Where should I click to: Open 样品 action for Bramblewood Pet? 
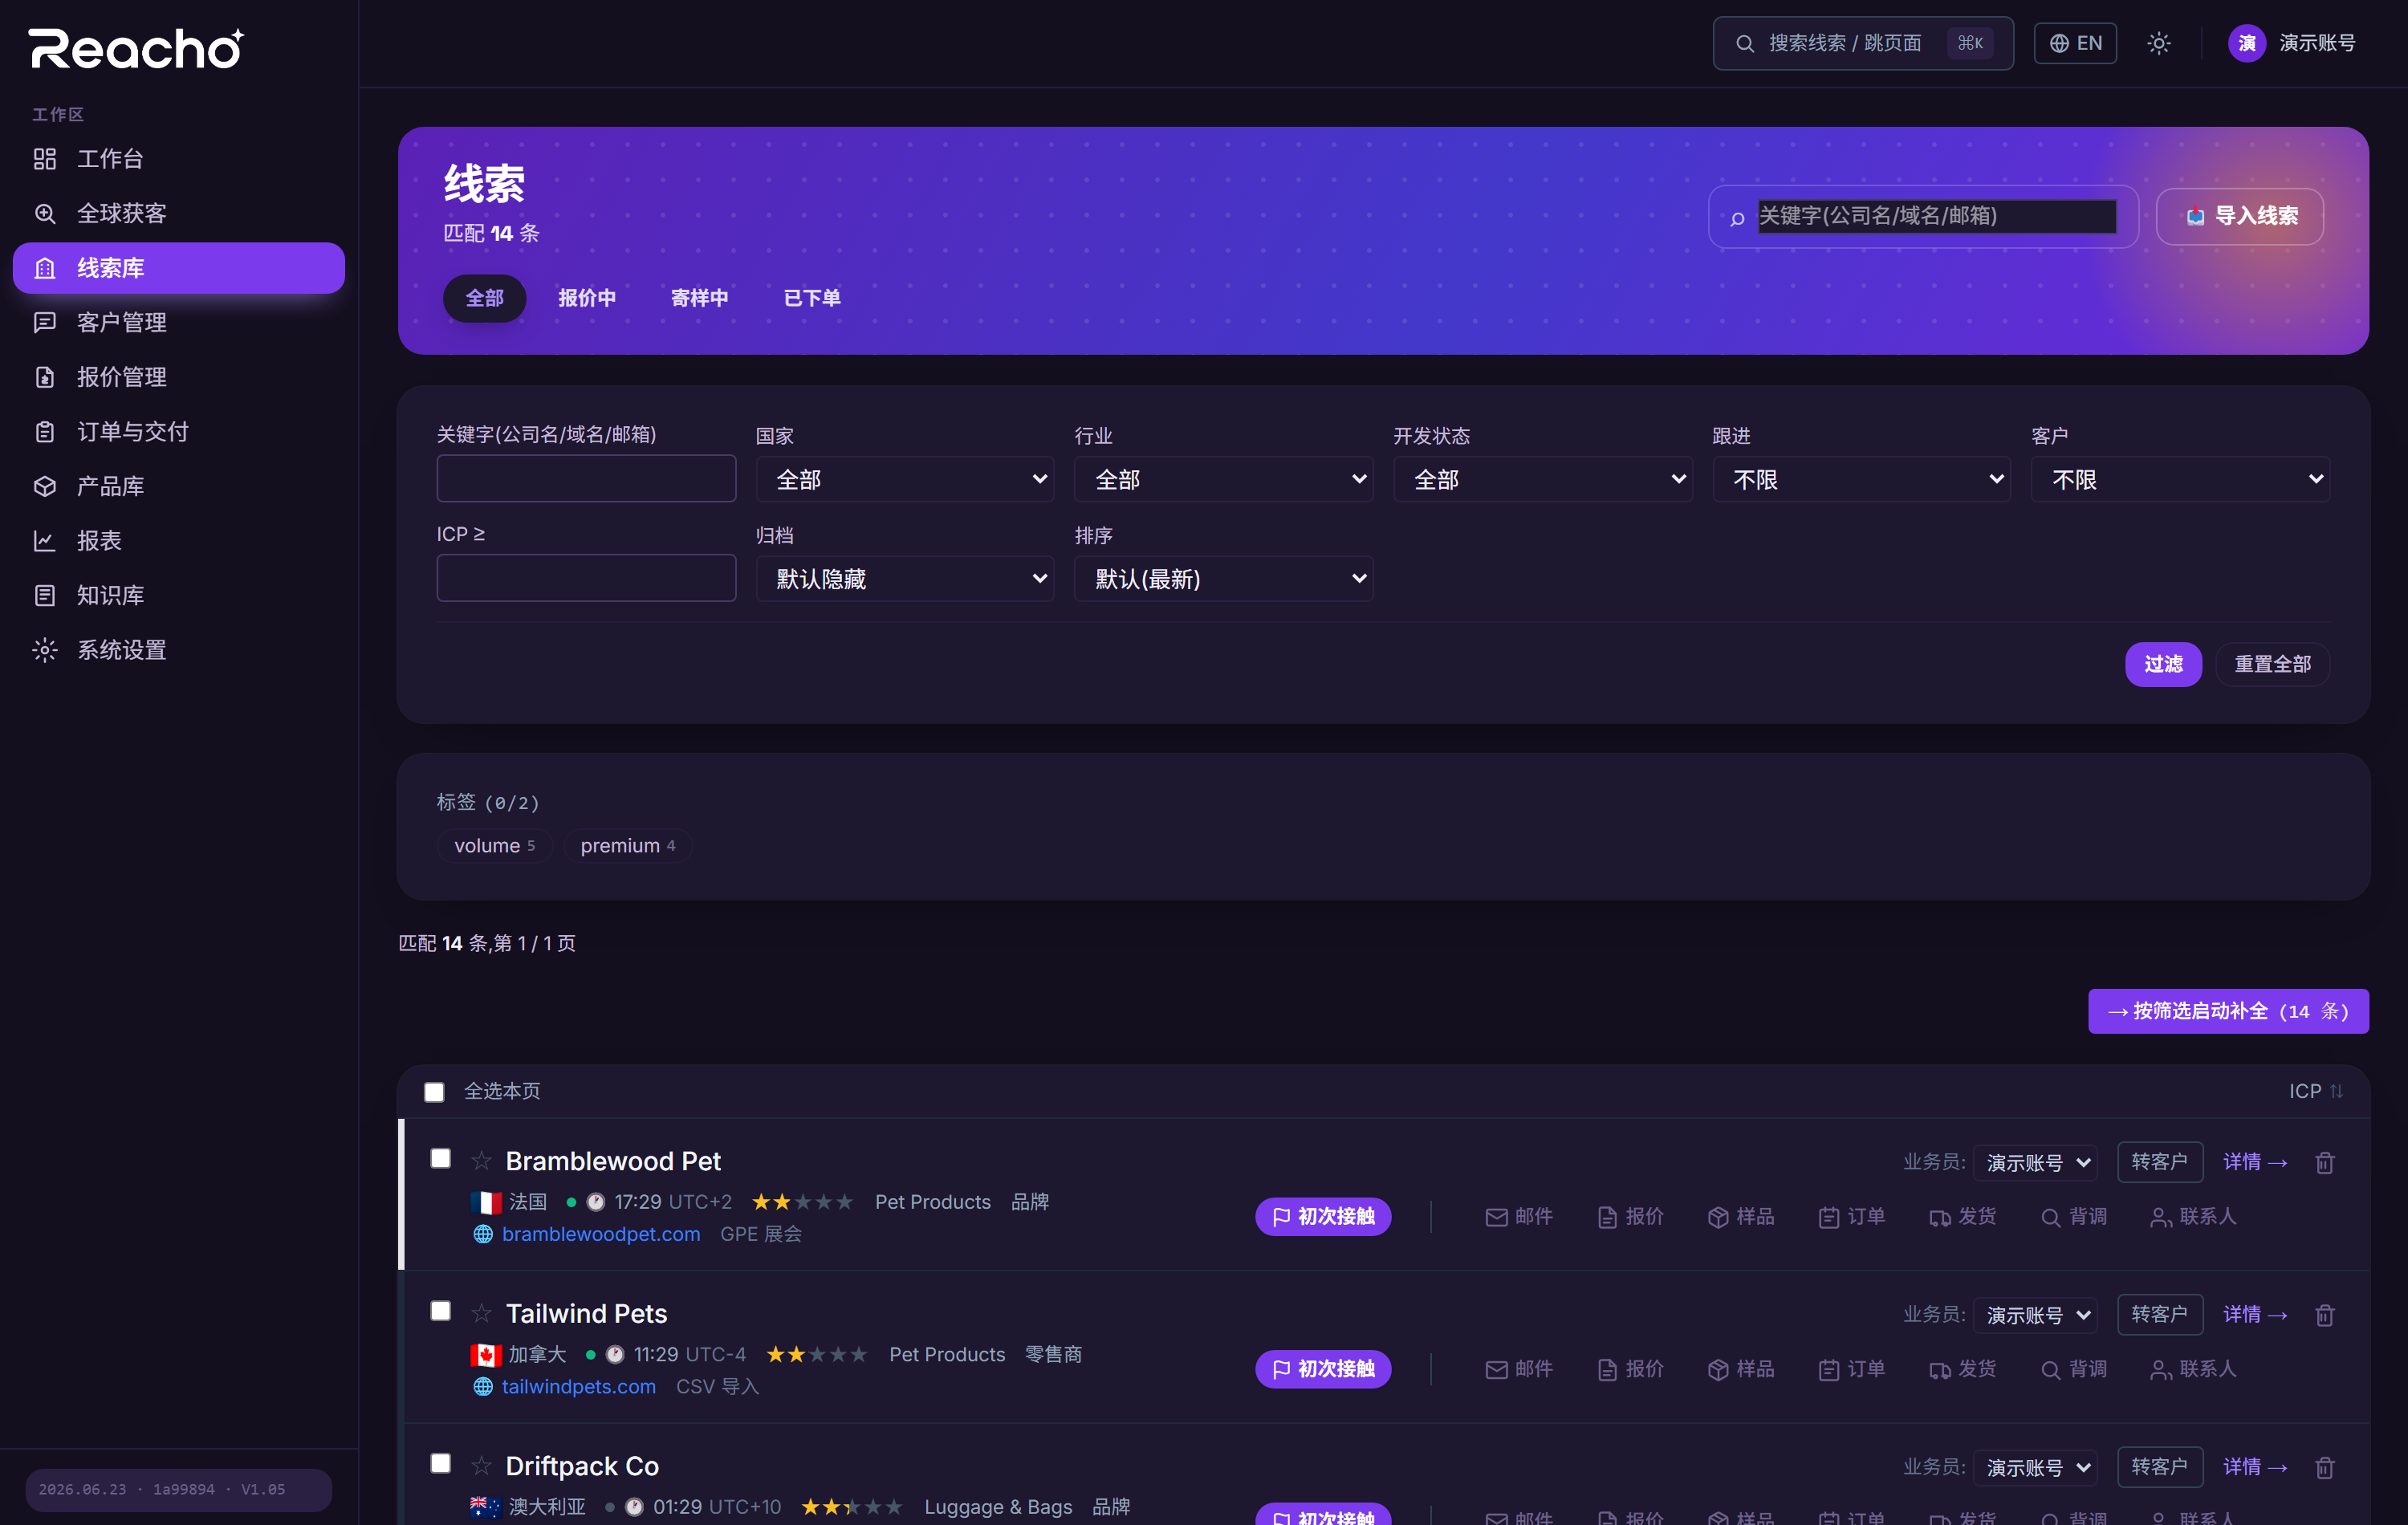(x=1741, y=1216)
